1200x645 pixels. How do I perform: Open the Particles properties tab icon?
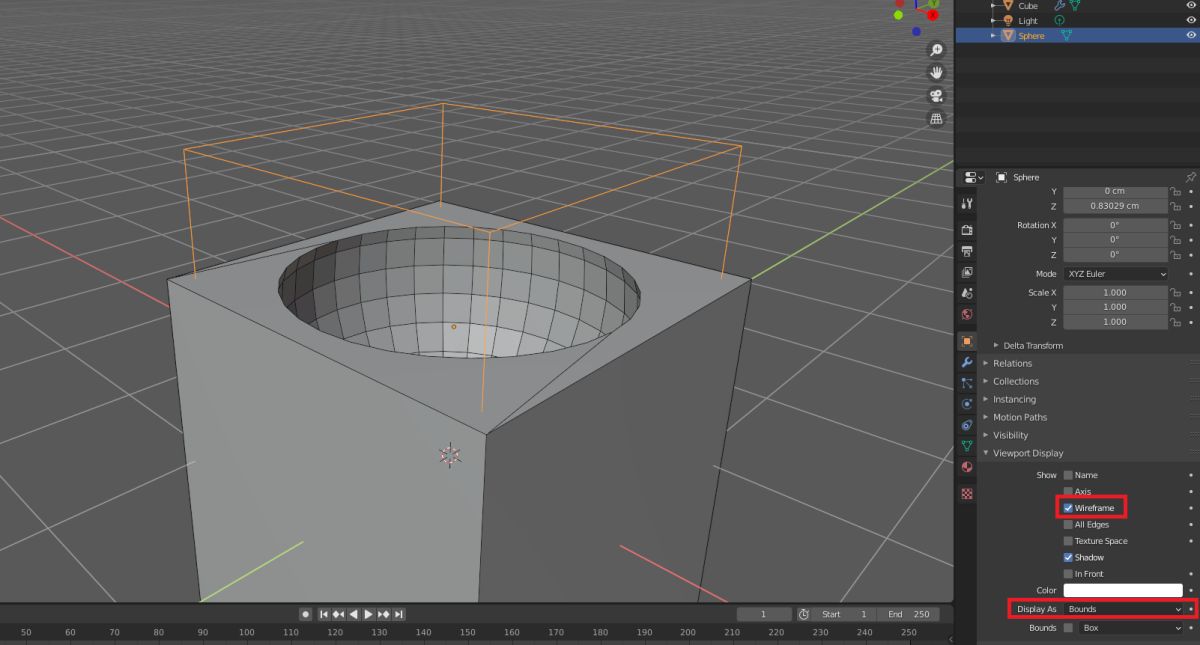coord(966,383)
